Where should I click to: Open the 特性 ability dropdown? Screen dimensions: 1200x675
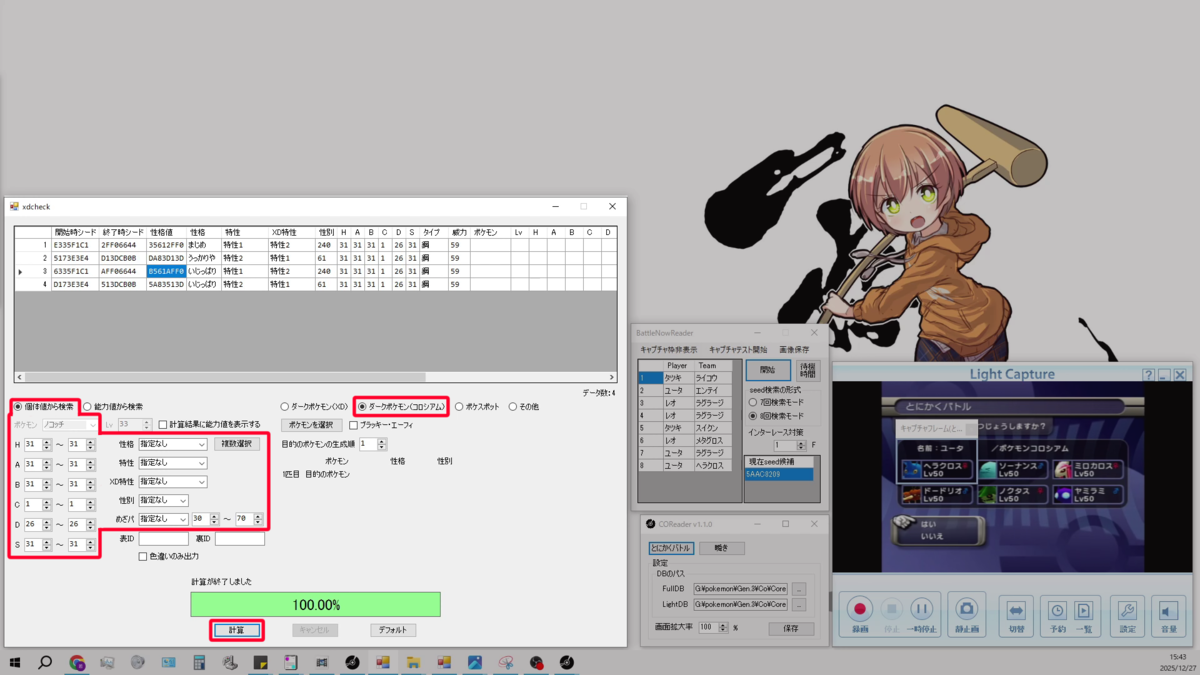pos(173,463)
